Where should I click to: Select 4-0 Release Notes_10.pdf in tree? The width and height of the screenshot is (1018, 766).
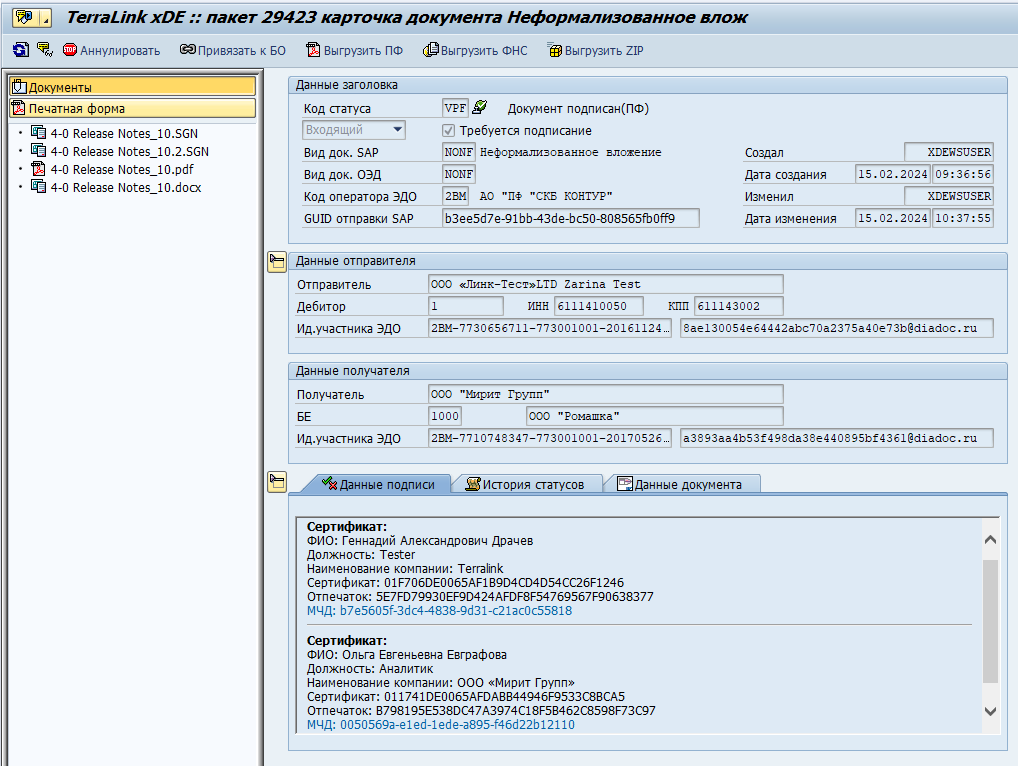121,170
